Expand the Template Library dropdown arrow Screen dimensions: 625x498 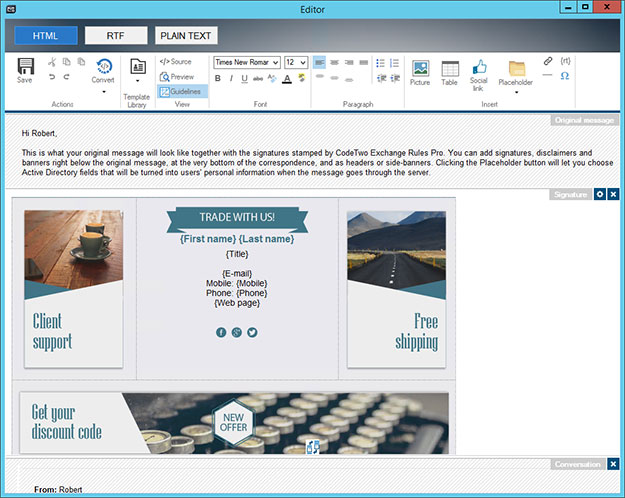click(138, 81)
